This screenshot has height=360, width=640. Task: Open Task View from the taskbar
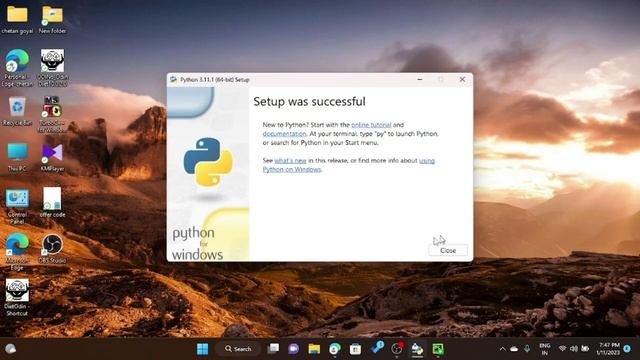click(x=273, y=349)
